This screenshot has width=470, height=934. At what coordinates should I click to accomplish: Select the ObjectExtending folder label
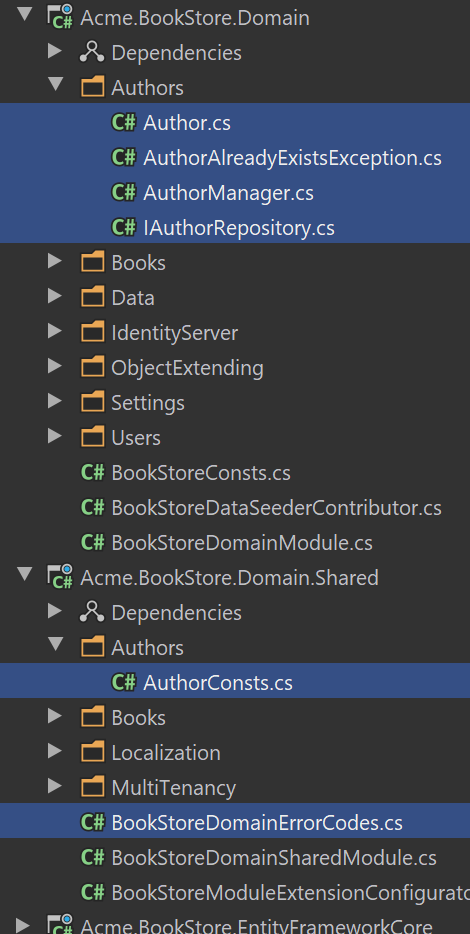point(187,368)
